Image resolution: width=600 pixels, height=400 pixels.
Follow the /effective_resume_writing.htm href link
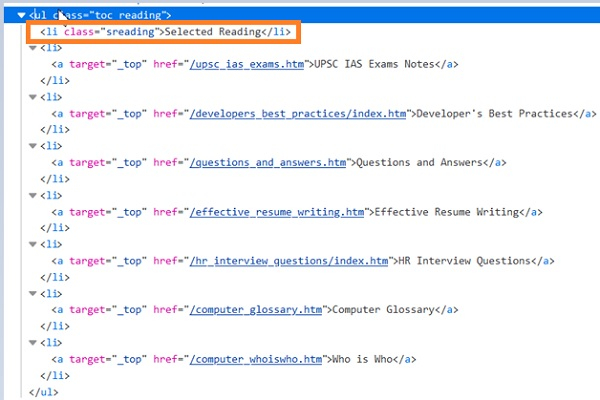(277, 212)
